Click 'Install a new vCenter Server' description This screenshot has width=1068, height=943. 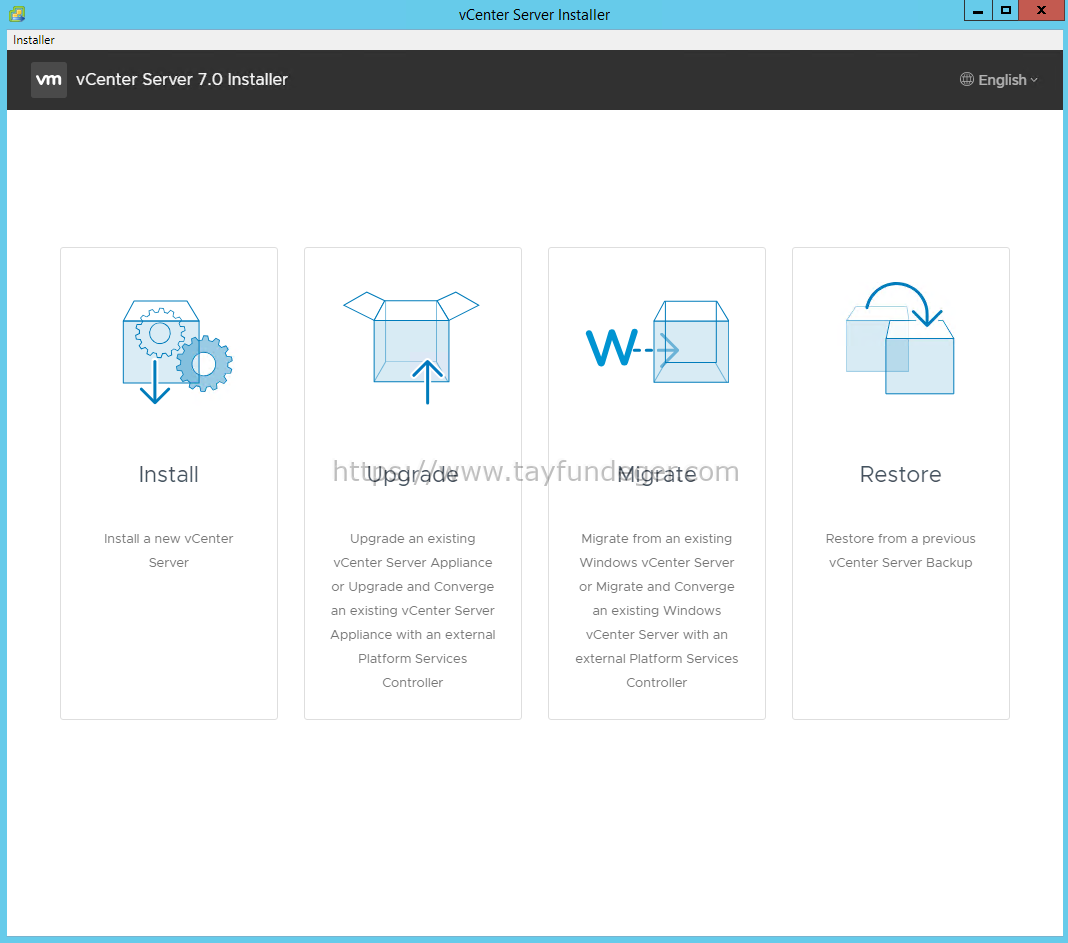[168, 551]
